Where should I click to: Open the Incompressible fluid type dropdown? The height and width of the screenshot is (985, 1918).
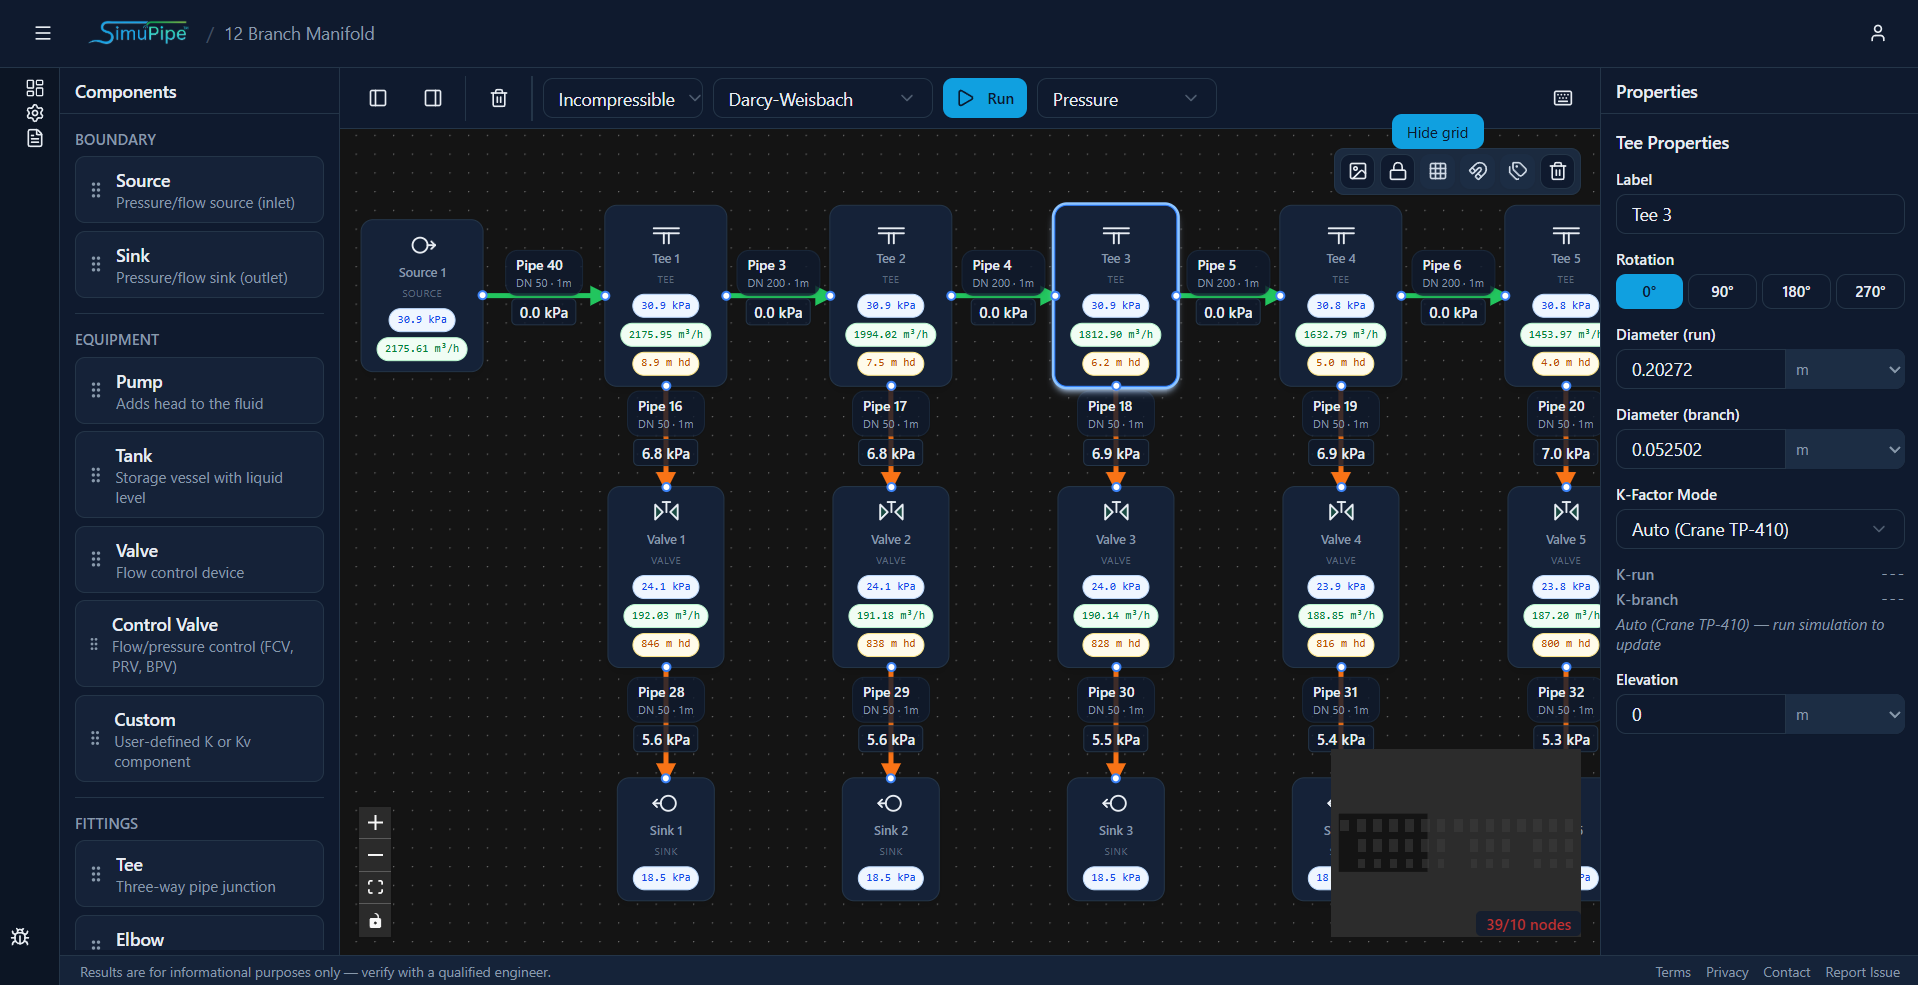[x=623, y=98]
